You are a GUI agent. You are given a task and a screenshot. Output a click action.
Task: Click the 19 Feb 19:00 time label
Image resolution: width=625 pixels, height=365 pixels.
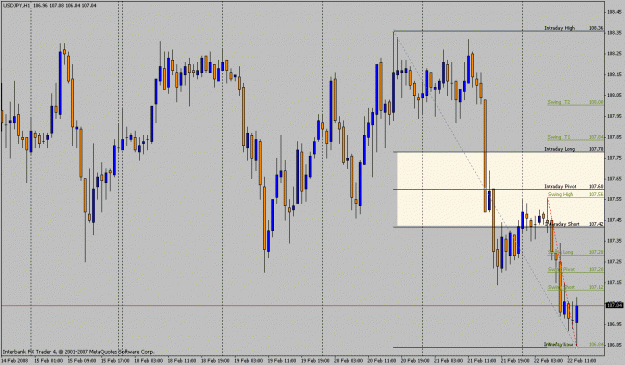[316, 361]
